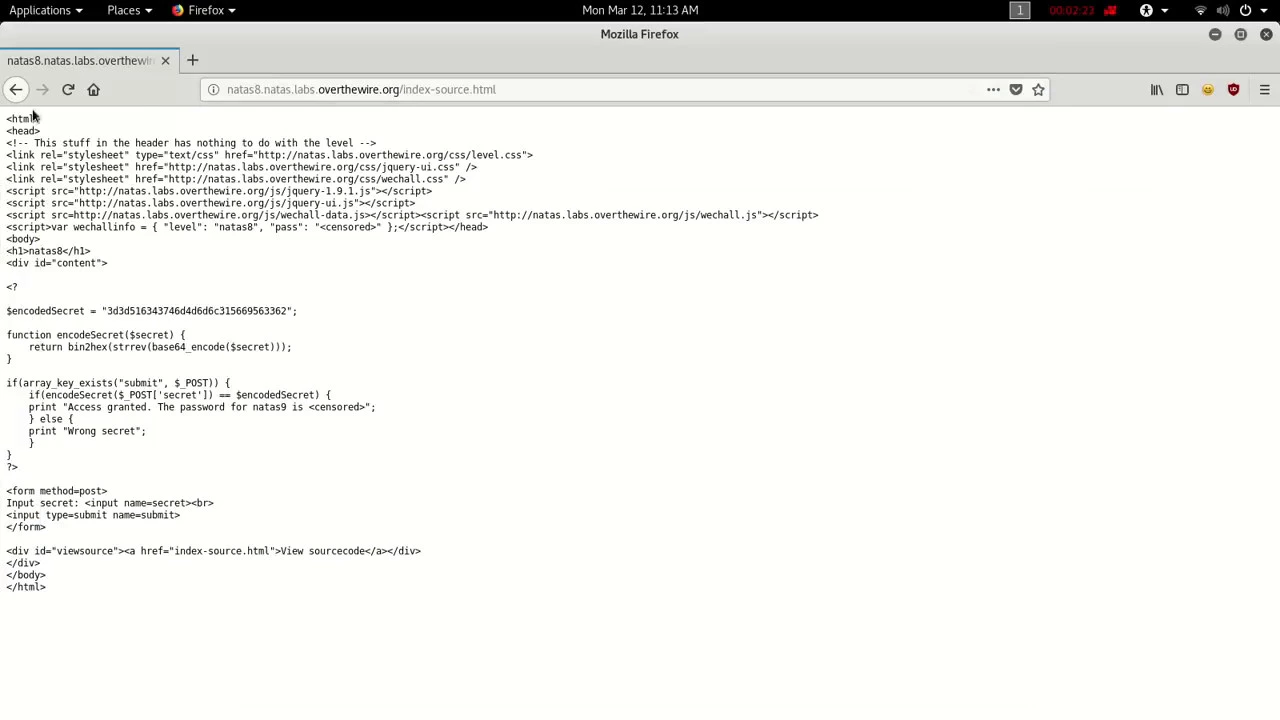Close the Firefox window
Viewport: 1280px width, 720px height.
coord(1266,35)
